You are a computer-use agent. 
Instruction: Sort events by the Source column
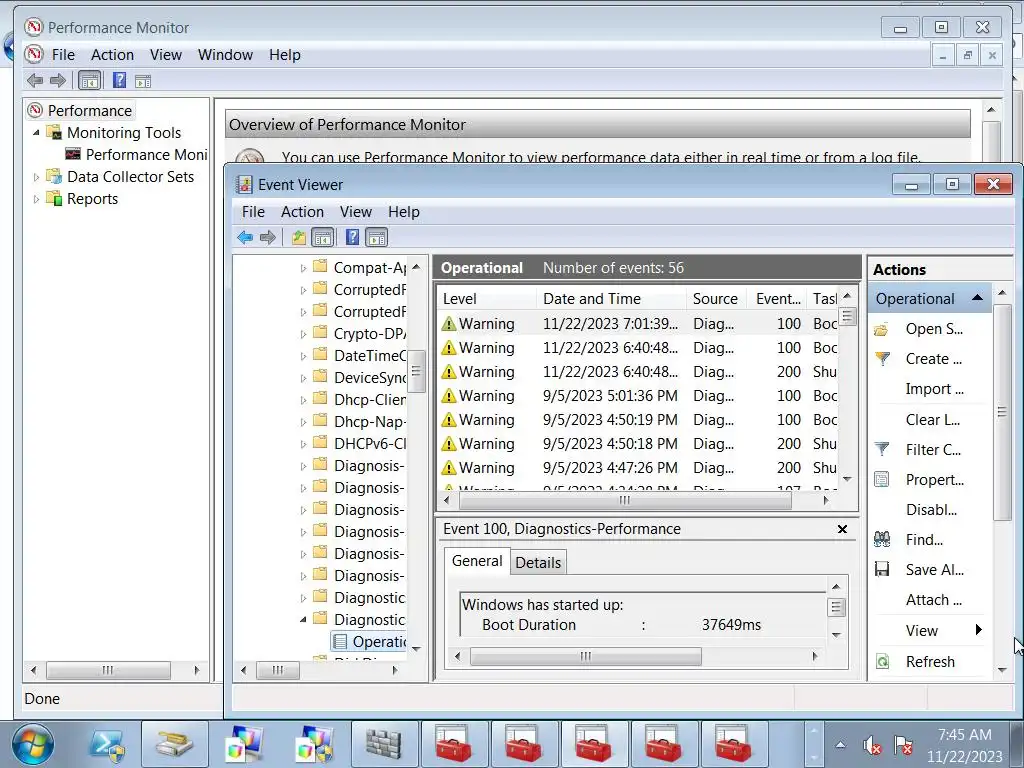(x=718, y=298)
